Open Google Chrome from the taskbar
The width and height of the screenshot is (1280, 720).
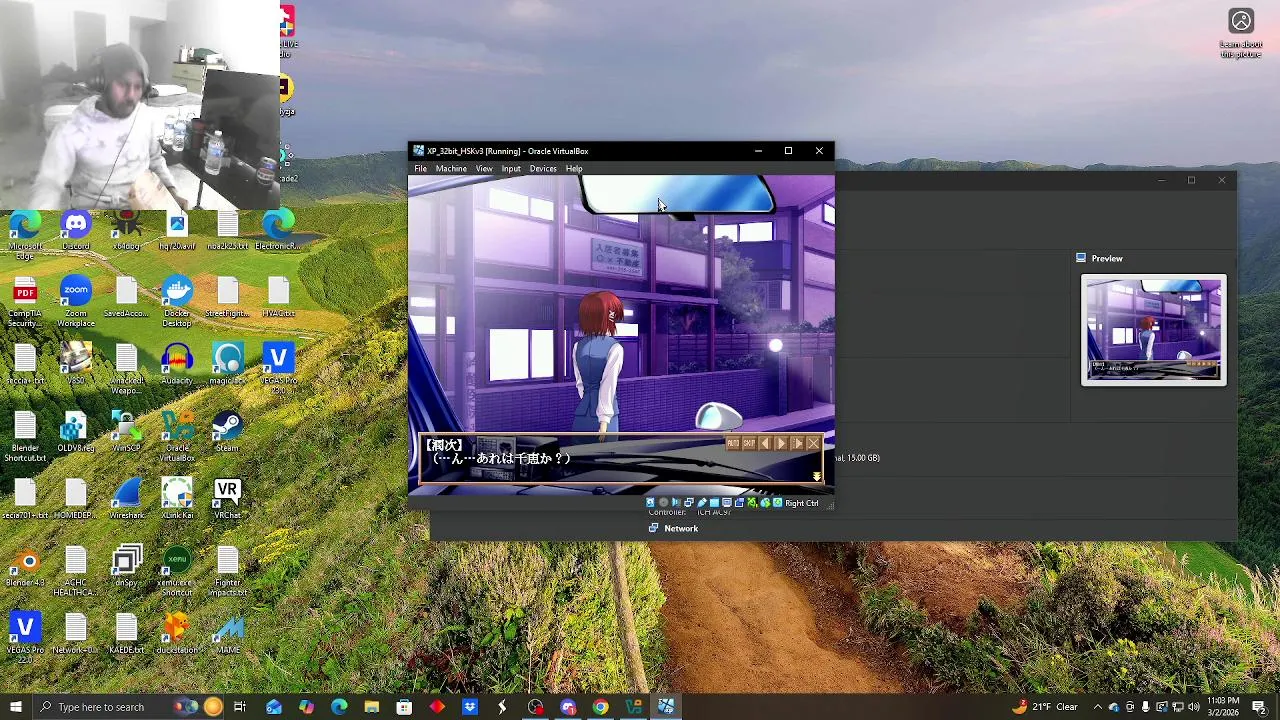pyautogui.click(x=600, y=707)
